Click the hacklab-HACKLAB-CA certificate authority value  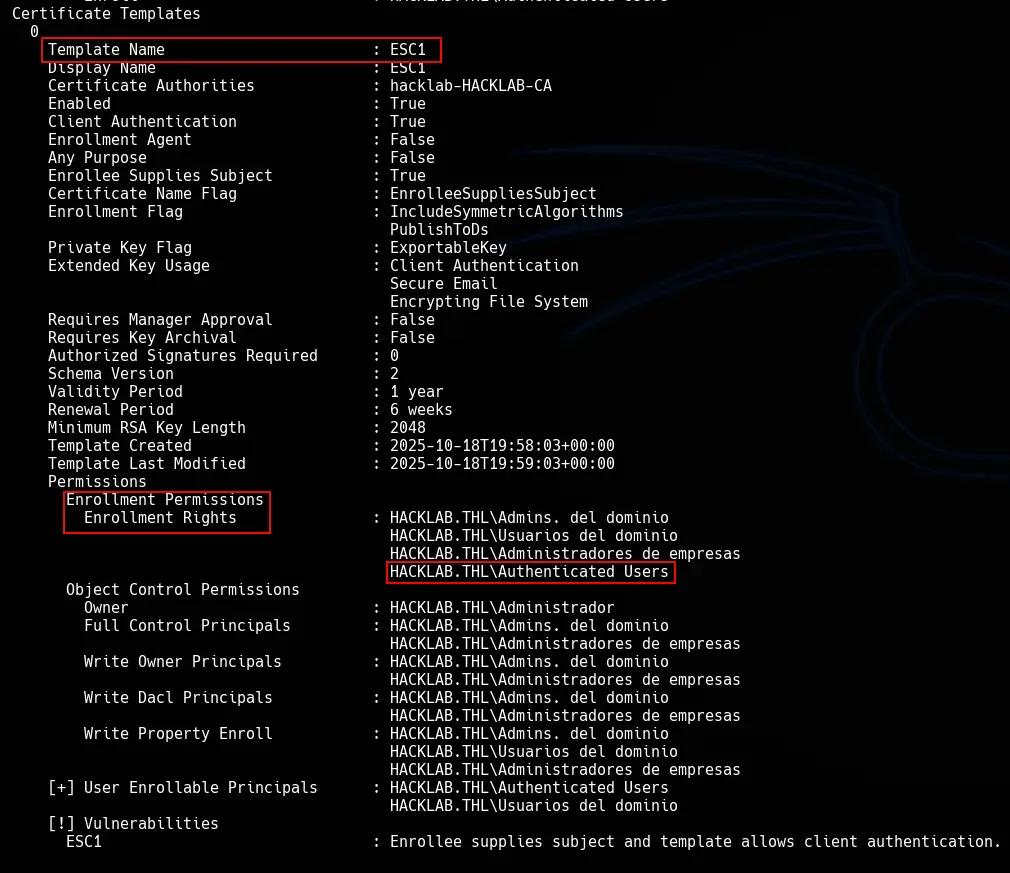[470, 85]
